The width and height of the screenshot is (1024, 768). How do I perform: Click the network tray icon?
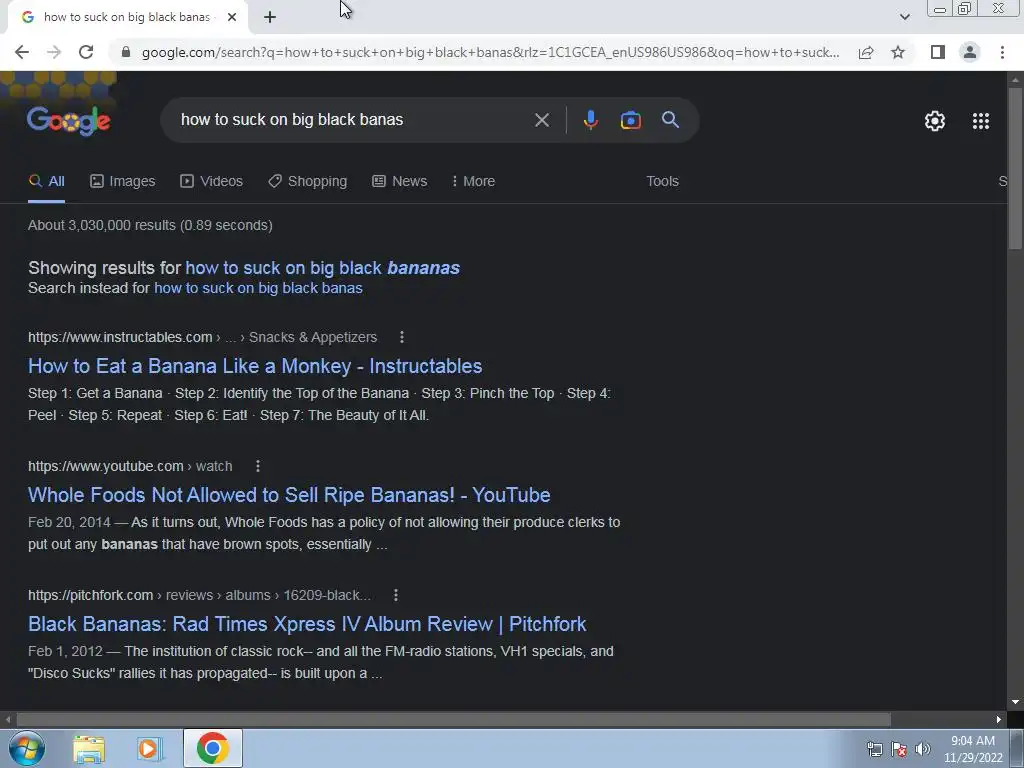(x=874, y=749)
